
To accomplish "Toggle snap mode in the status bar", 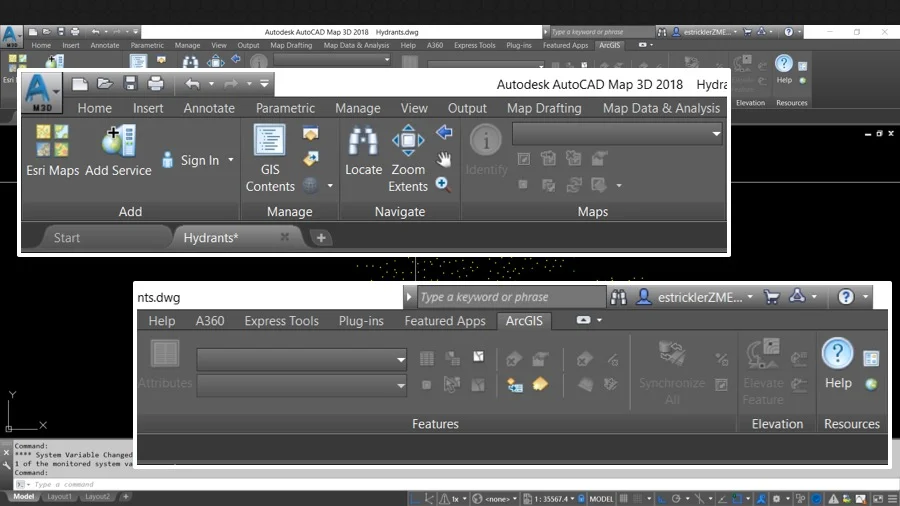I will tap(638, 499).
